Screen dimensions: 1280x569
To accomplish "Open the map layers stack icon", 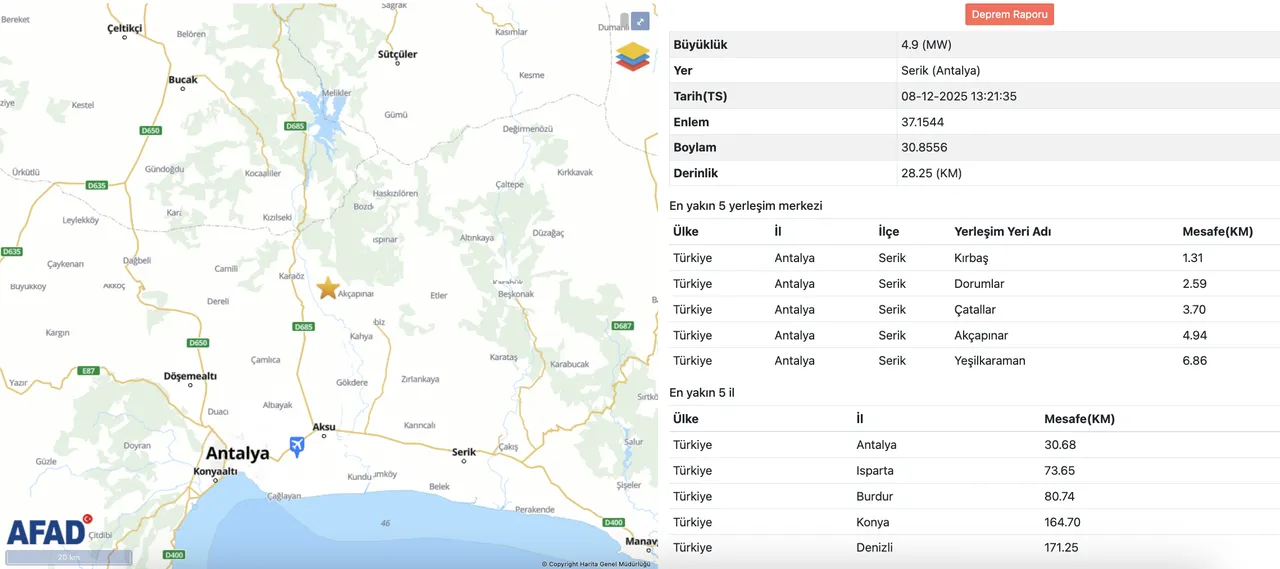I will point(632,56).
